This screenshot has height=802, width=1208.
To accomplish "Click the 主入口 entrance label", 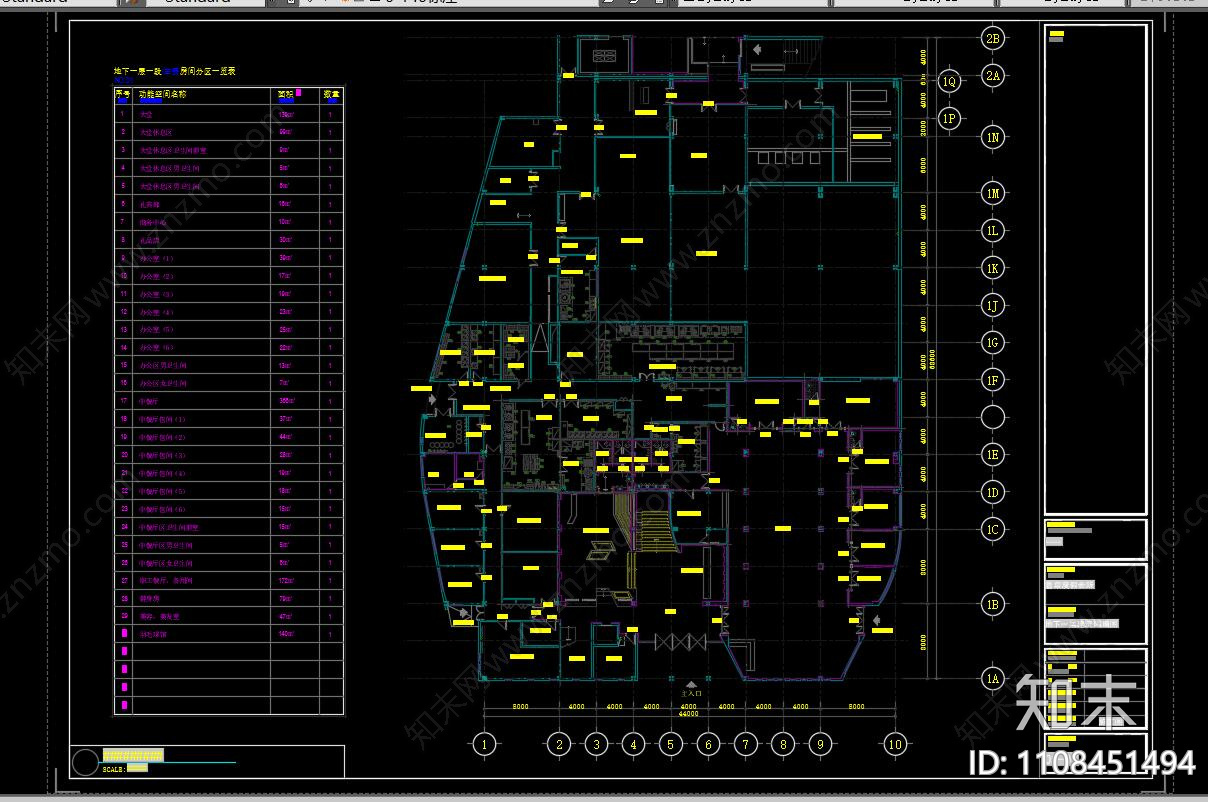I will 691,692.
